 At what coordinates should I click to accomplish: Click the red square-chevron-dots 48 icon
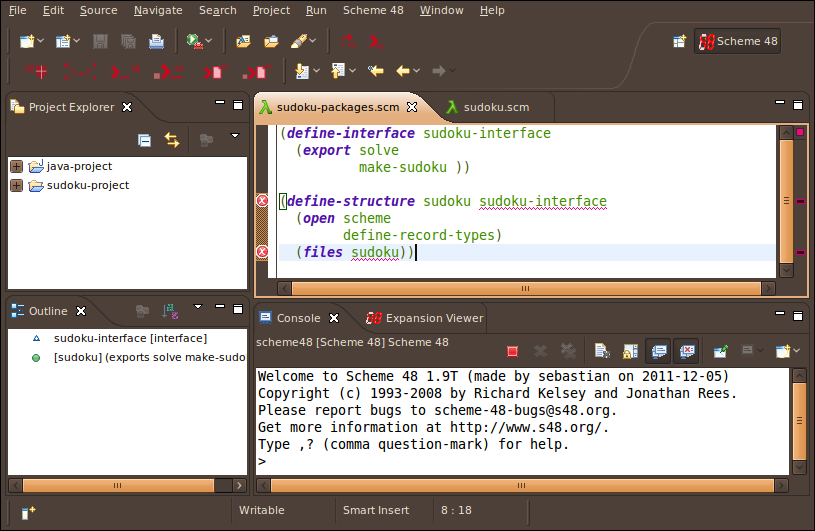[168, 71]
